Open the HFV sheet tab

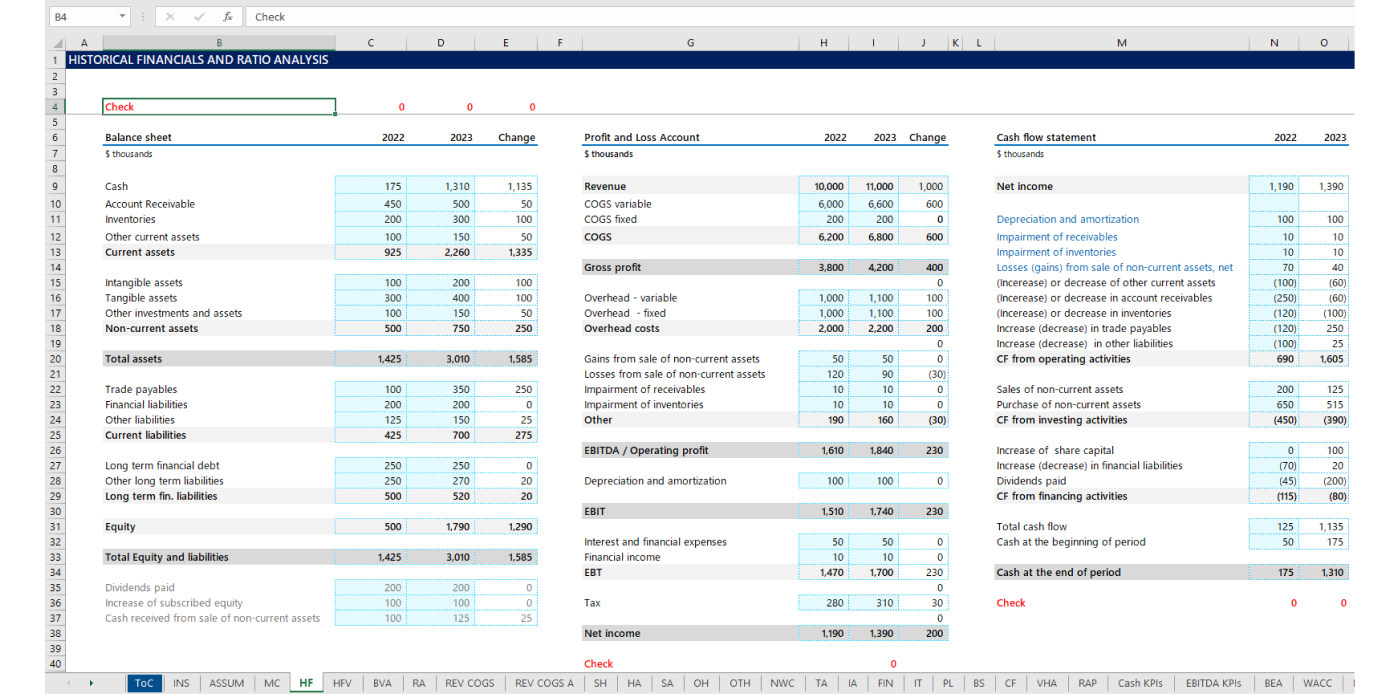(341, 683)
